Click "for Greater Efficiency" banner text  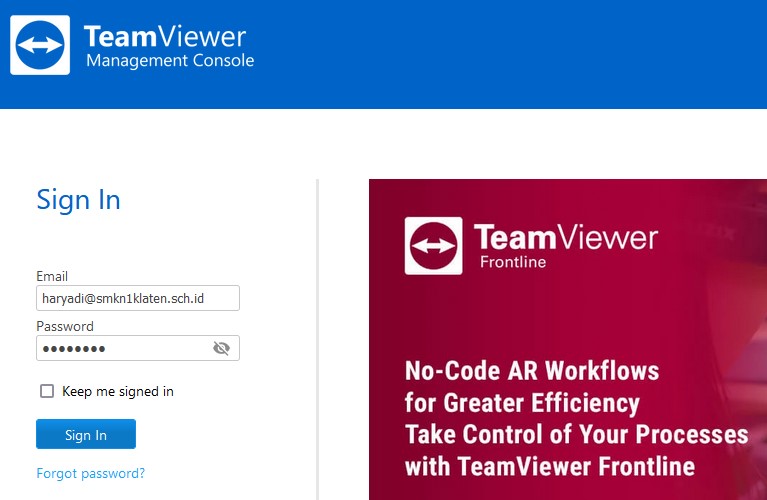click(521, 403)
